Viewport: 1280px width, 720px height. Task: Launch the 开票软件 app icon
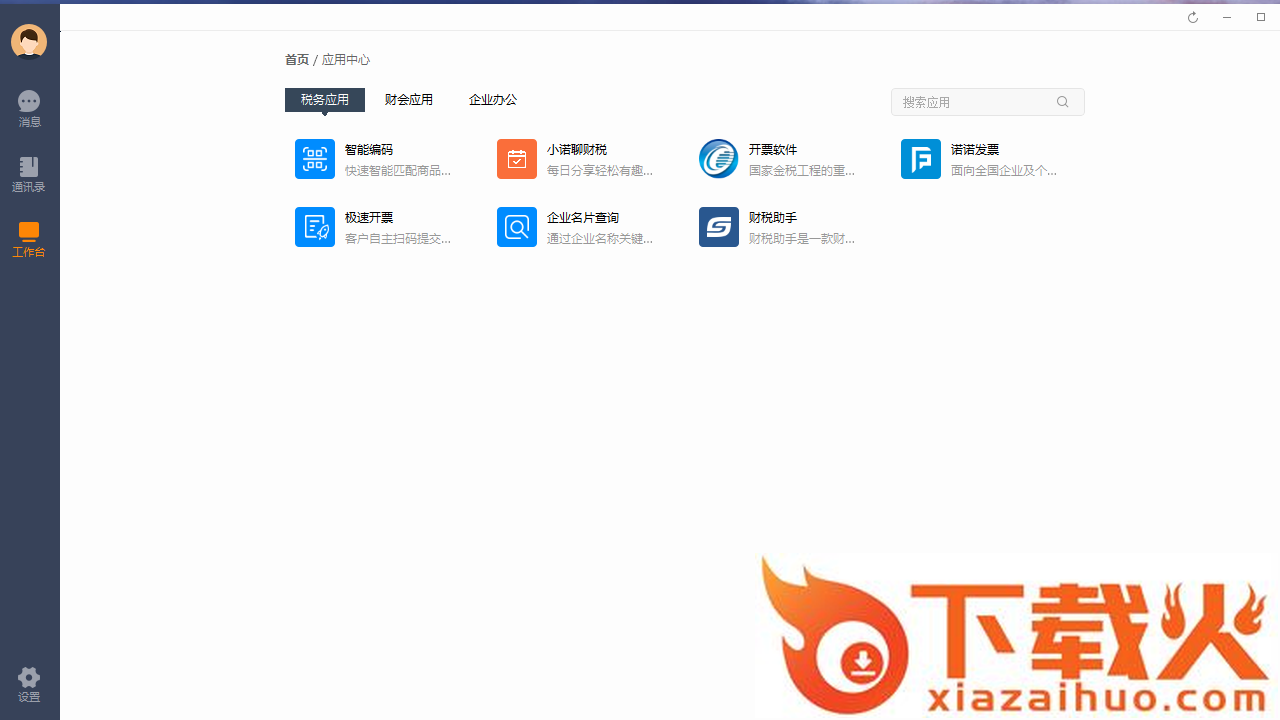pos(719,159)
